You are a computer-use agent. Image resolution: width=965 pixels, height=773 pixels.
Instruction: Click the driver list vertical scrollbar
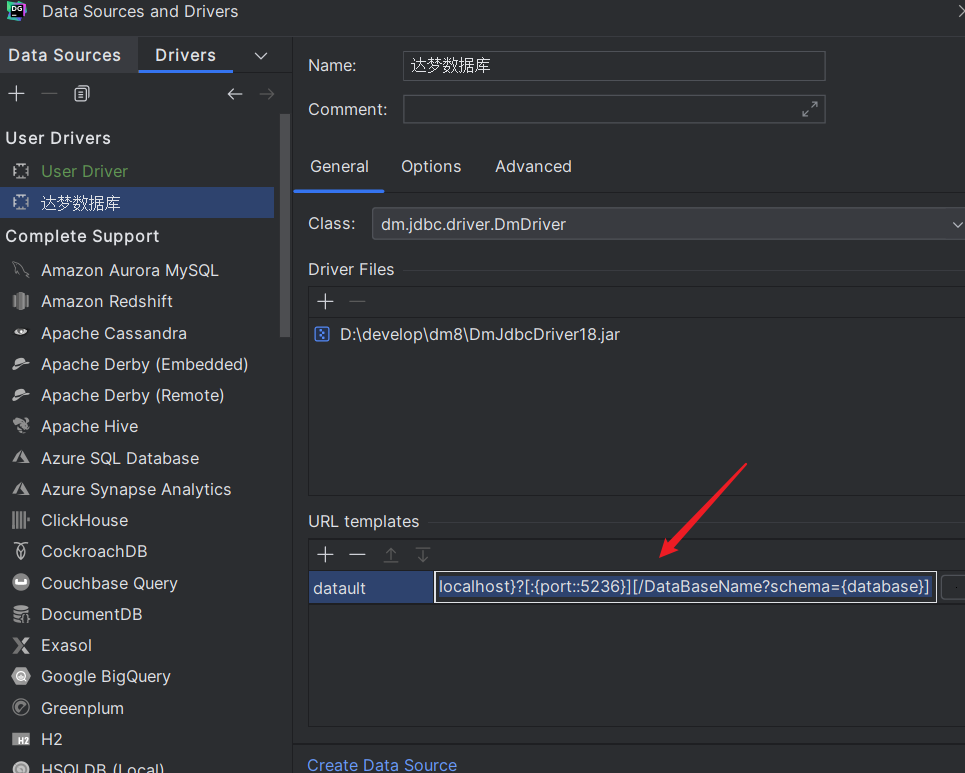[284, 225]
